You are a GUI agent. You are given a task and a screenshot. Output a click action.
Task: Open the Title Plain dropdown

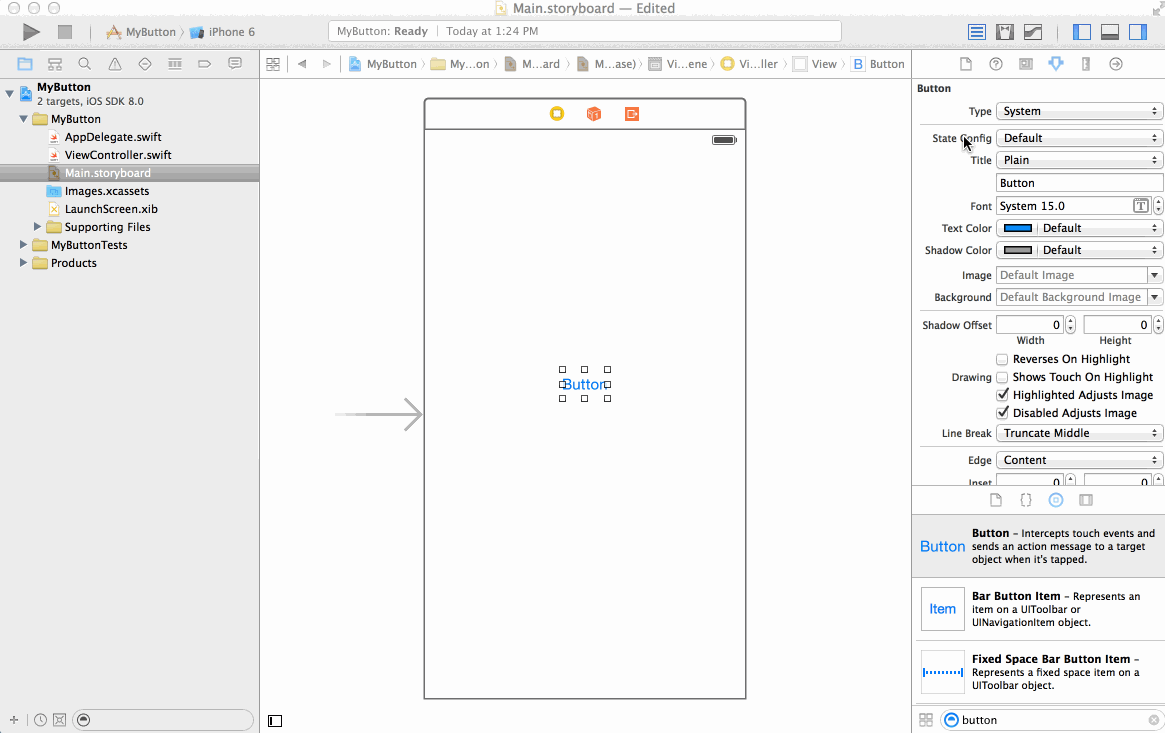tap(1080, 160)
